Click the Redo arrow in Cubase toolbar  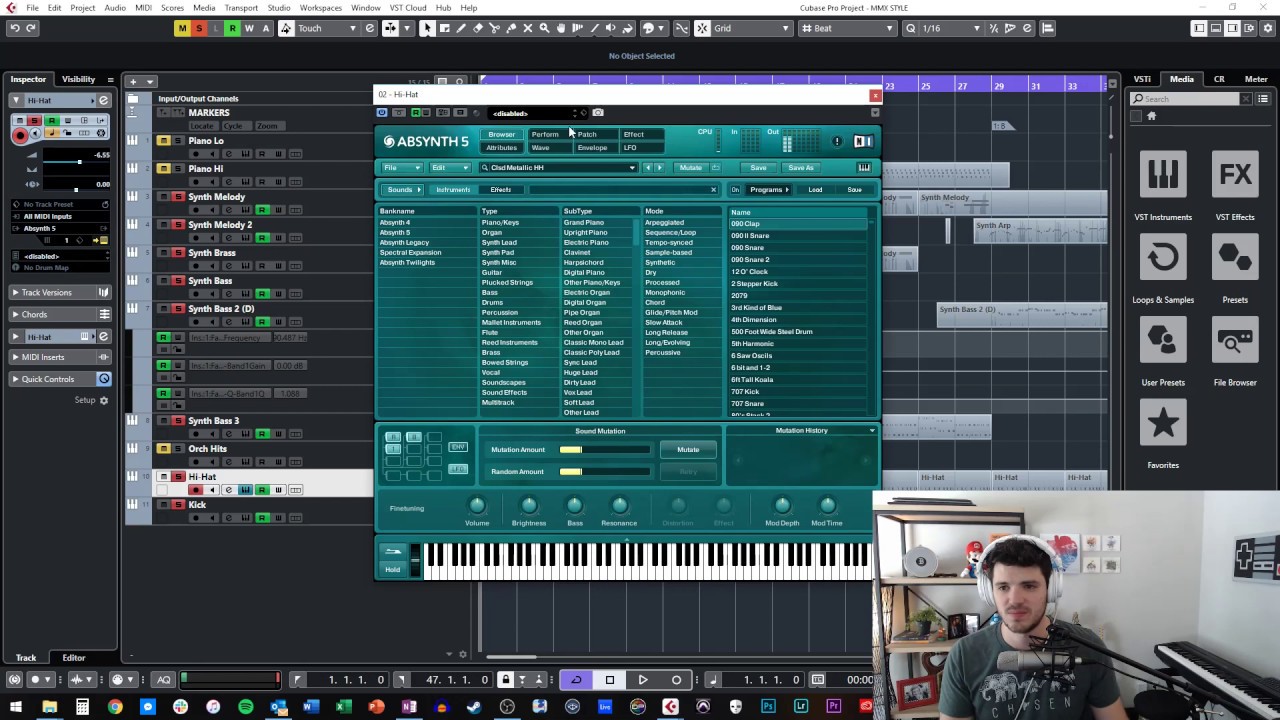(31, 28)
